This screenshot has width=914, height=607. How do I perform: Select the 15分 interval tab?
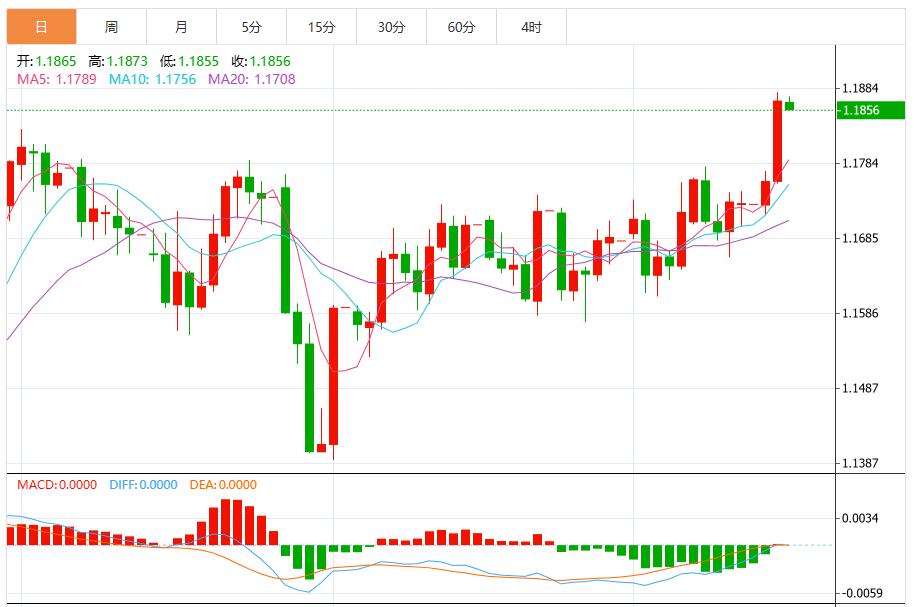coord(322,20)
